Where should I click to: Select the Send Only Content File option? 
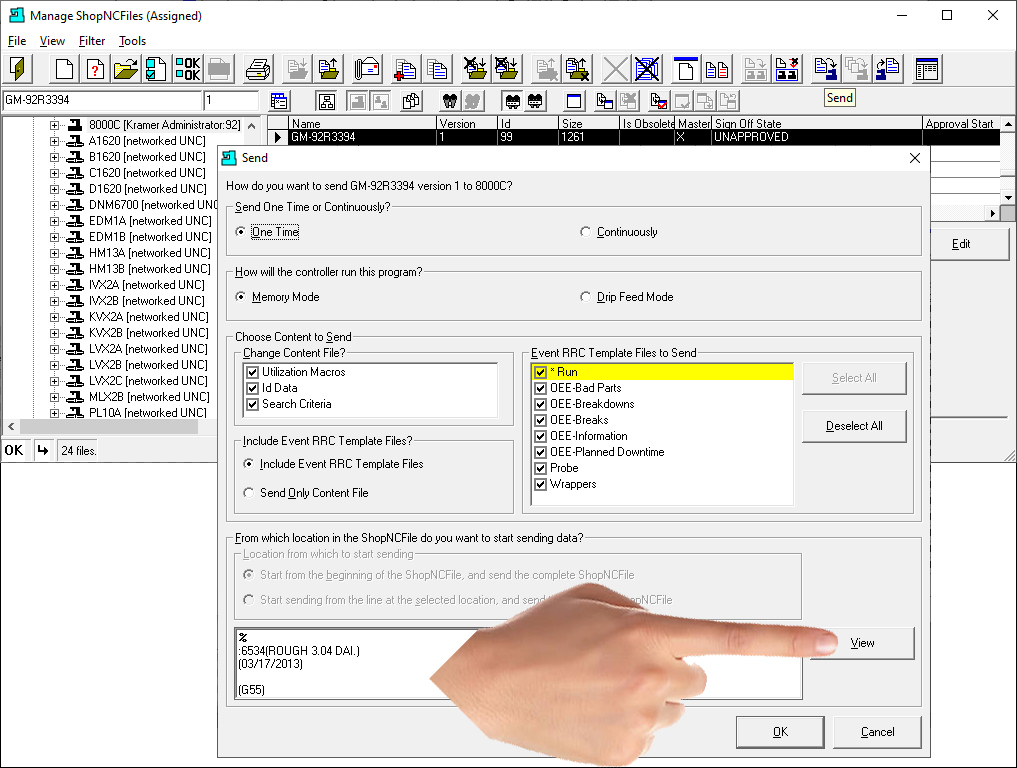point(248,493)
